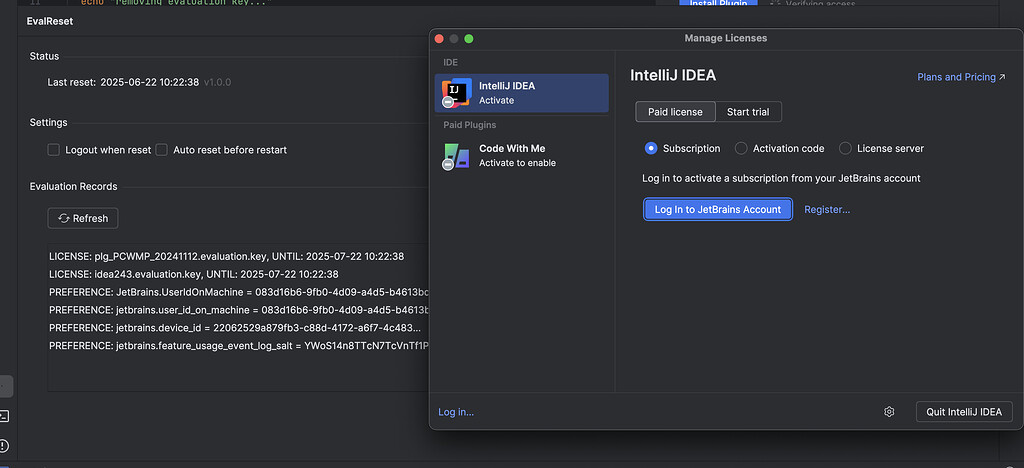Choose the License server radio option
Screen dimensions: 1024x468
pyautogui.click(x=845, y=148)
